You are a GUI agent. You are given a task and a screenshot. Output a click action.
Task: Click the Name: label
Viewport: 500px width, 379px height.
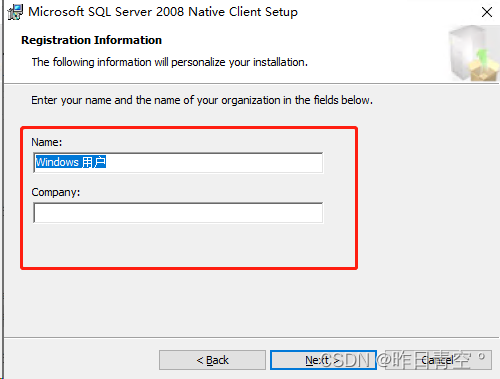tap(47, 142)
